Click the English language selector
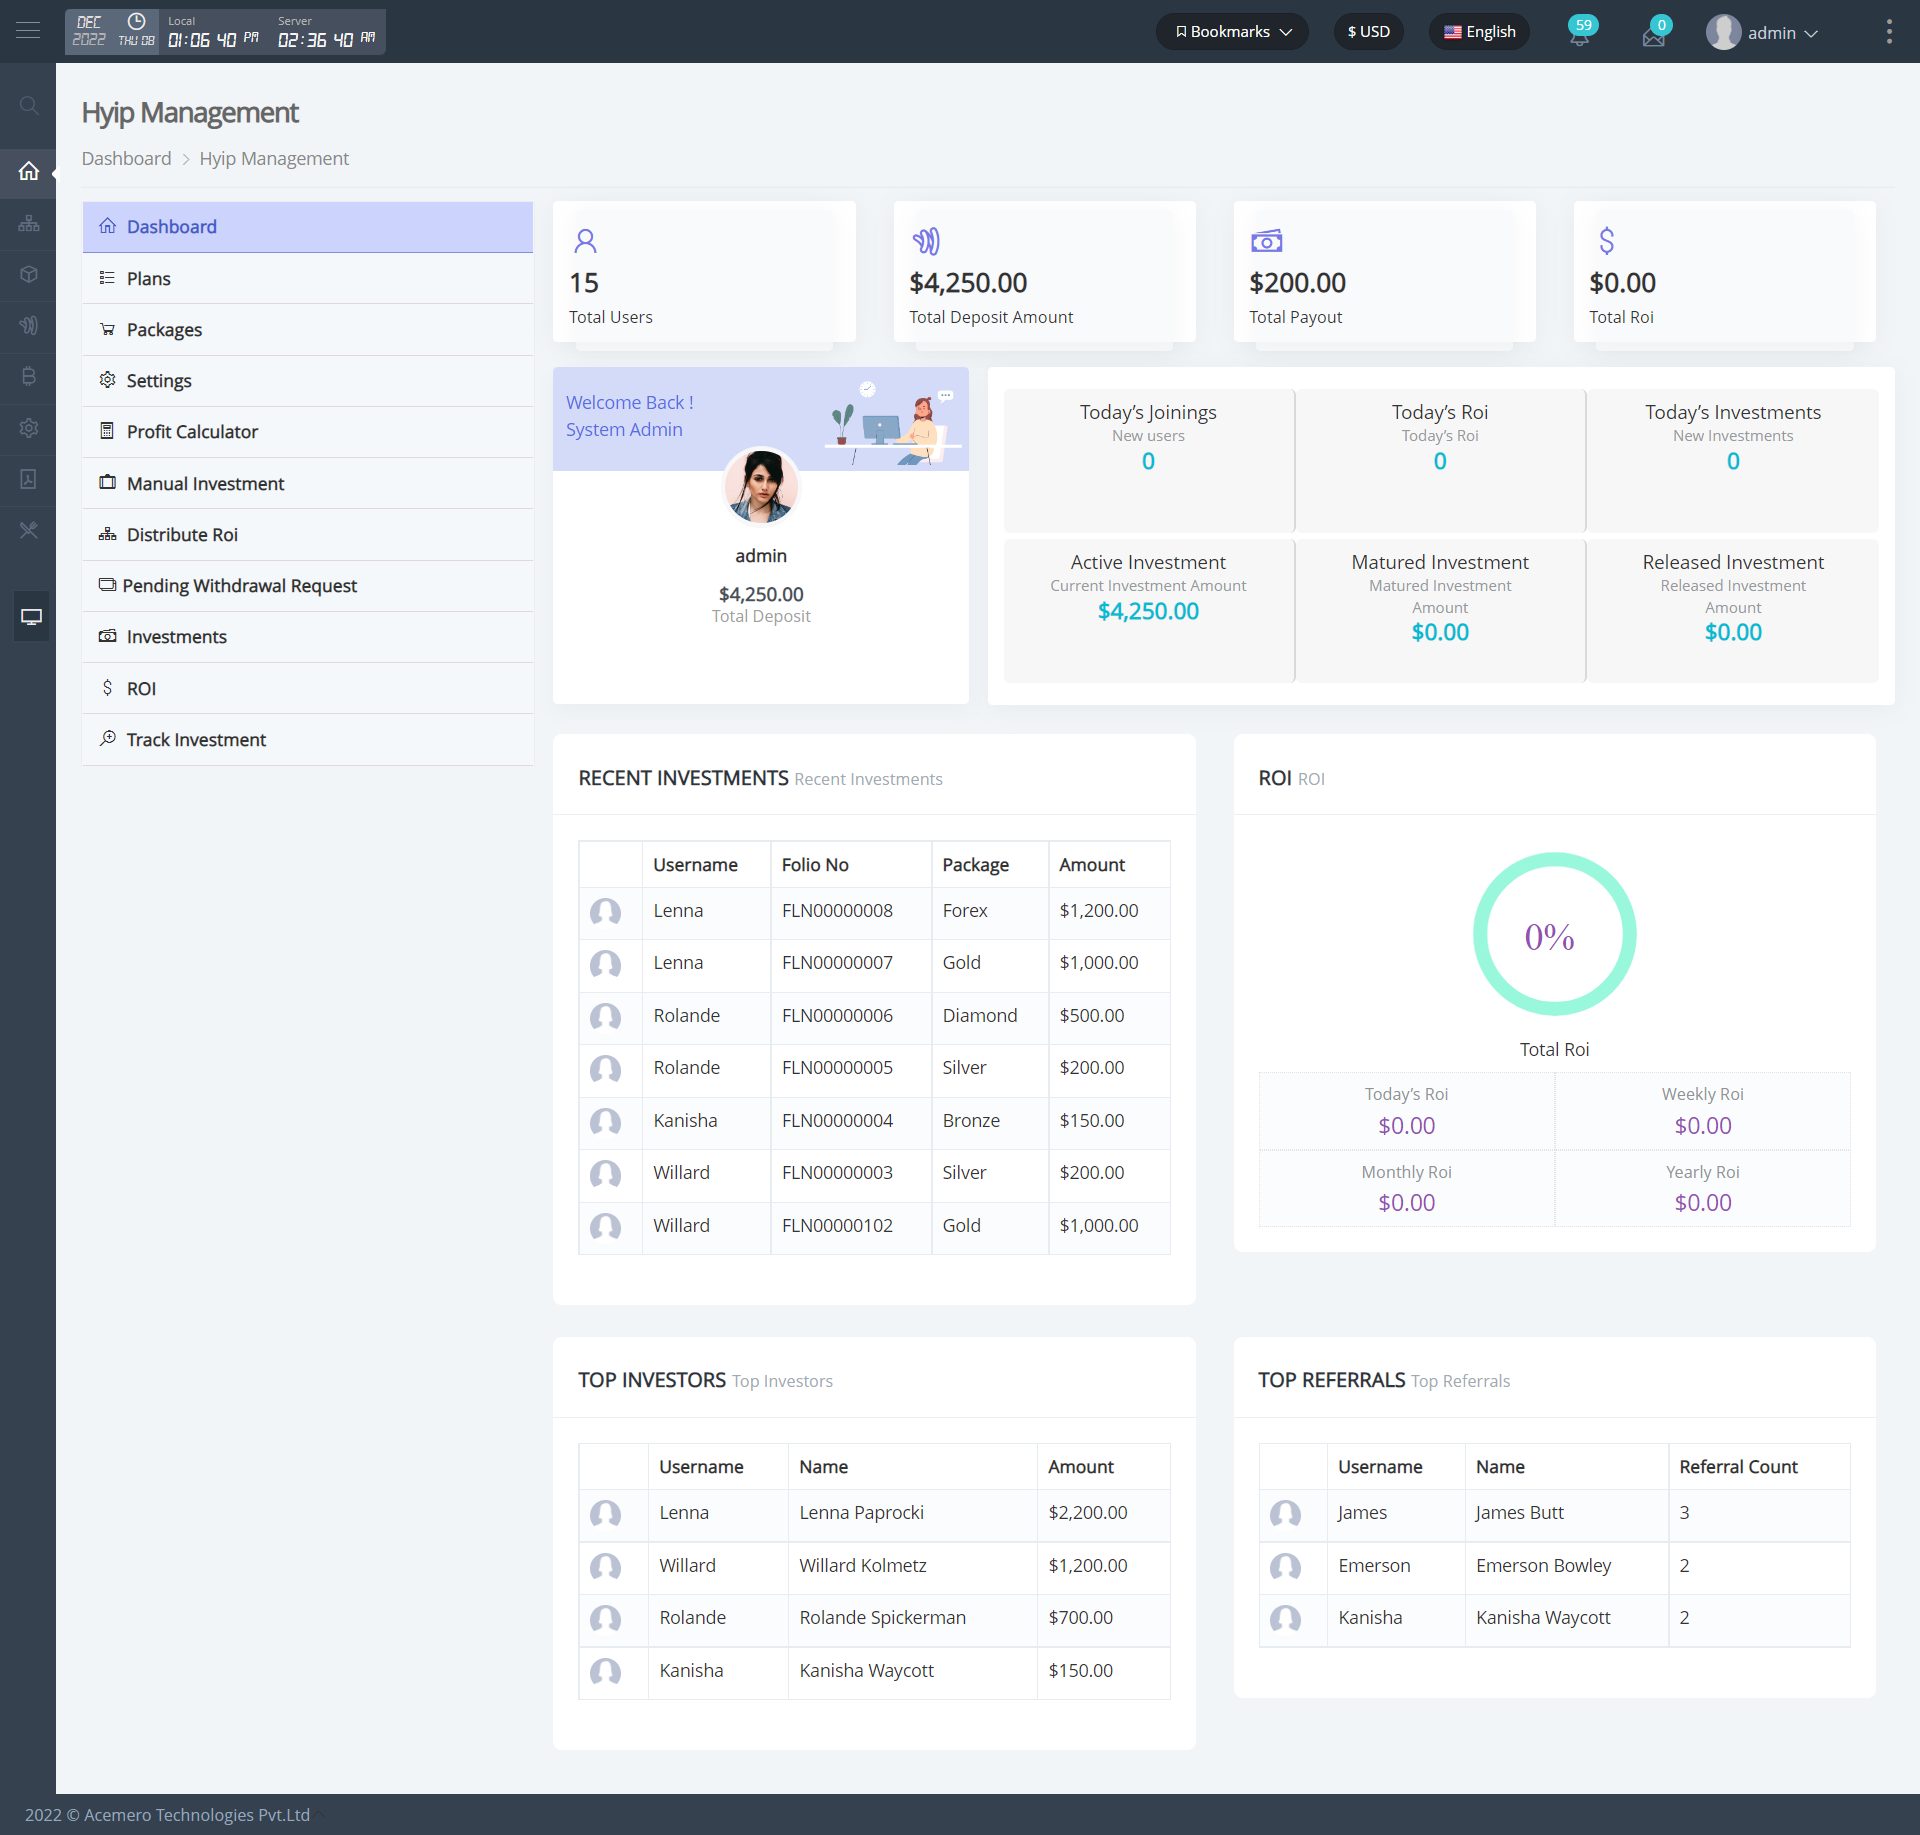1920x1835 pixels. (1479, 31)
